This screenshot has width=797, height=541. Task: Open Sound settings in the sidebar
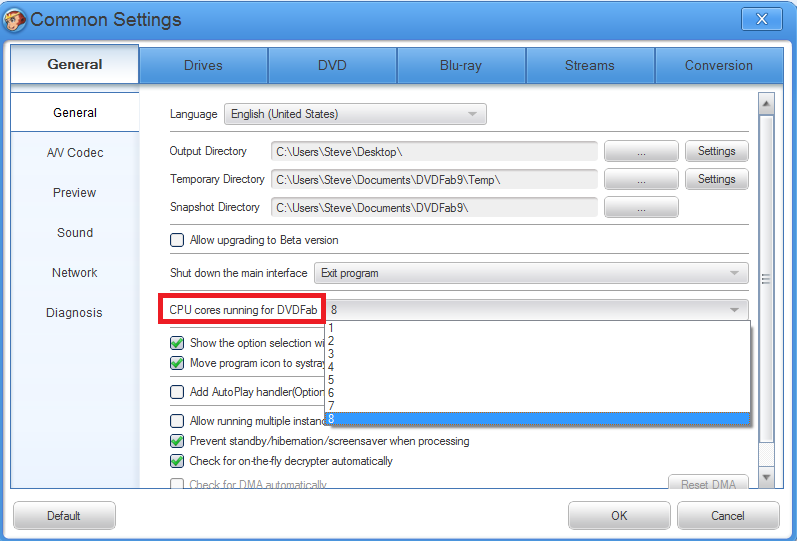click(75, 233)
